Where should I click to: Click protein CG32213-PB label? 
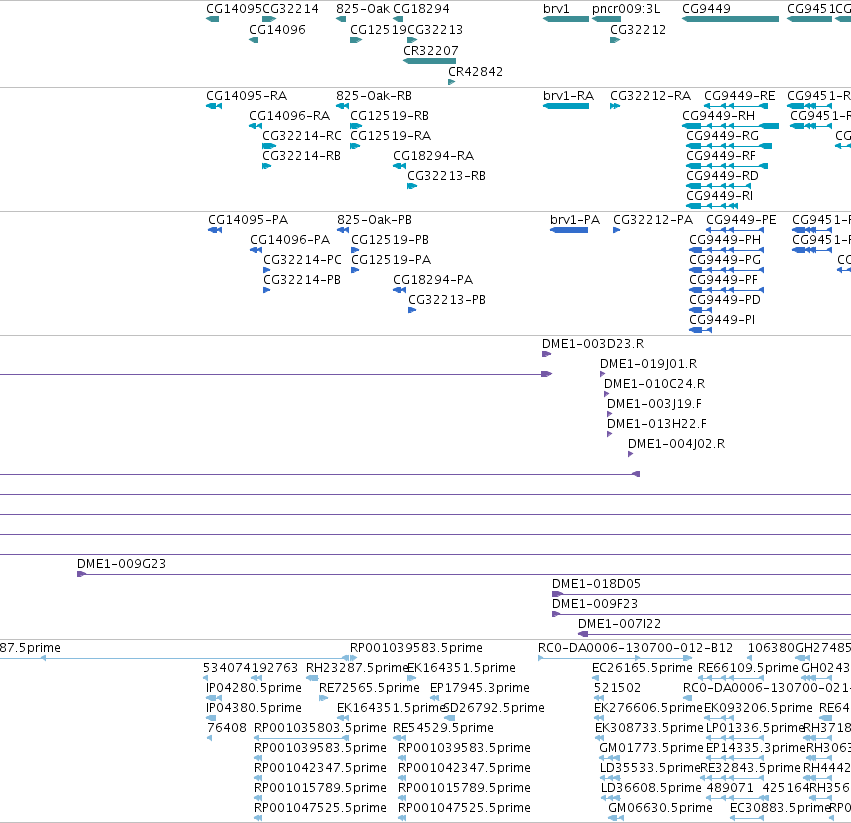click(447, 300)
